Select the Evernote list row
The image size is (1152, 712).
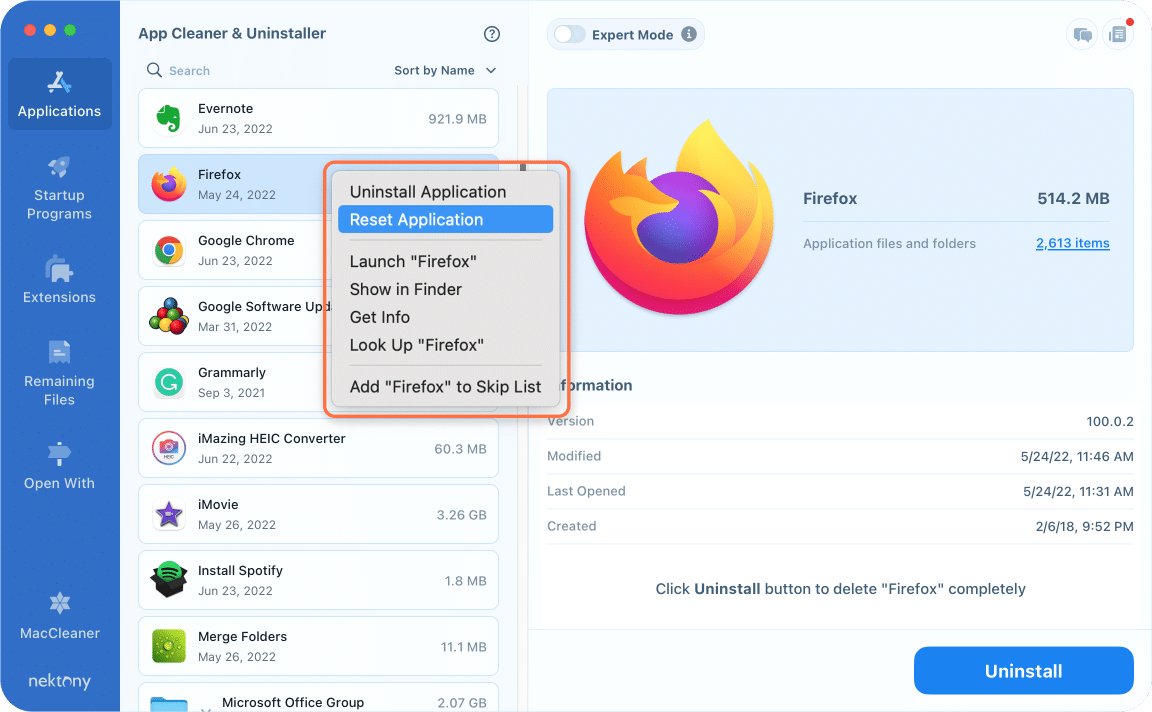point(318,118)
